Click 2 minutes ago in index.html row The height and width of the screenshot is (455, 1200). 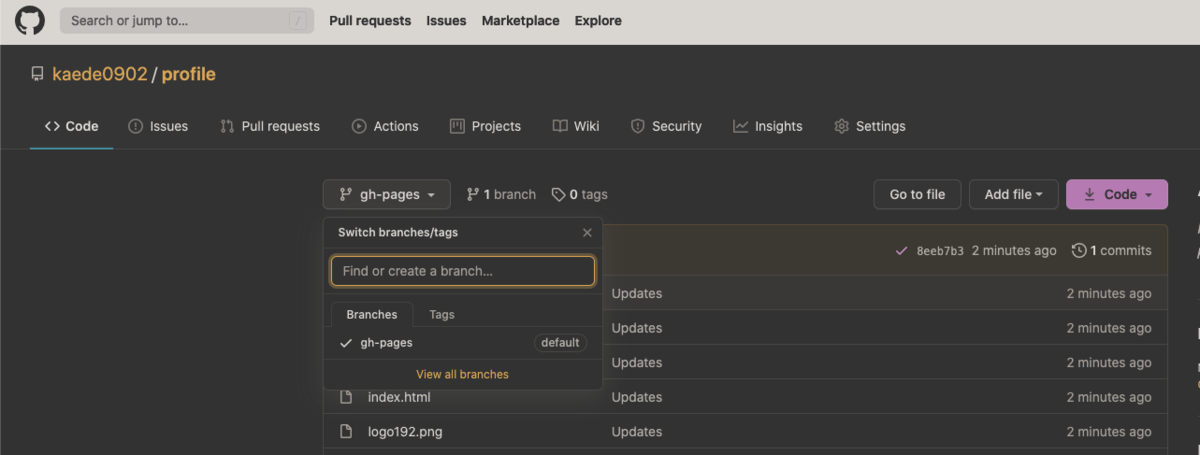[x=1109, y=397]
